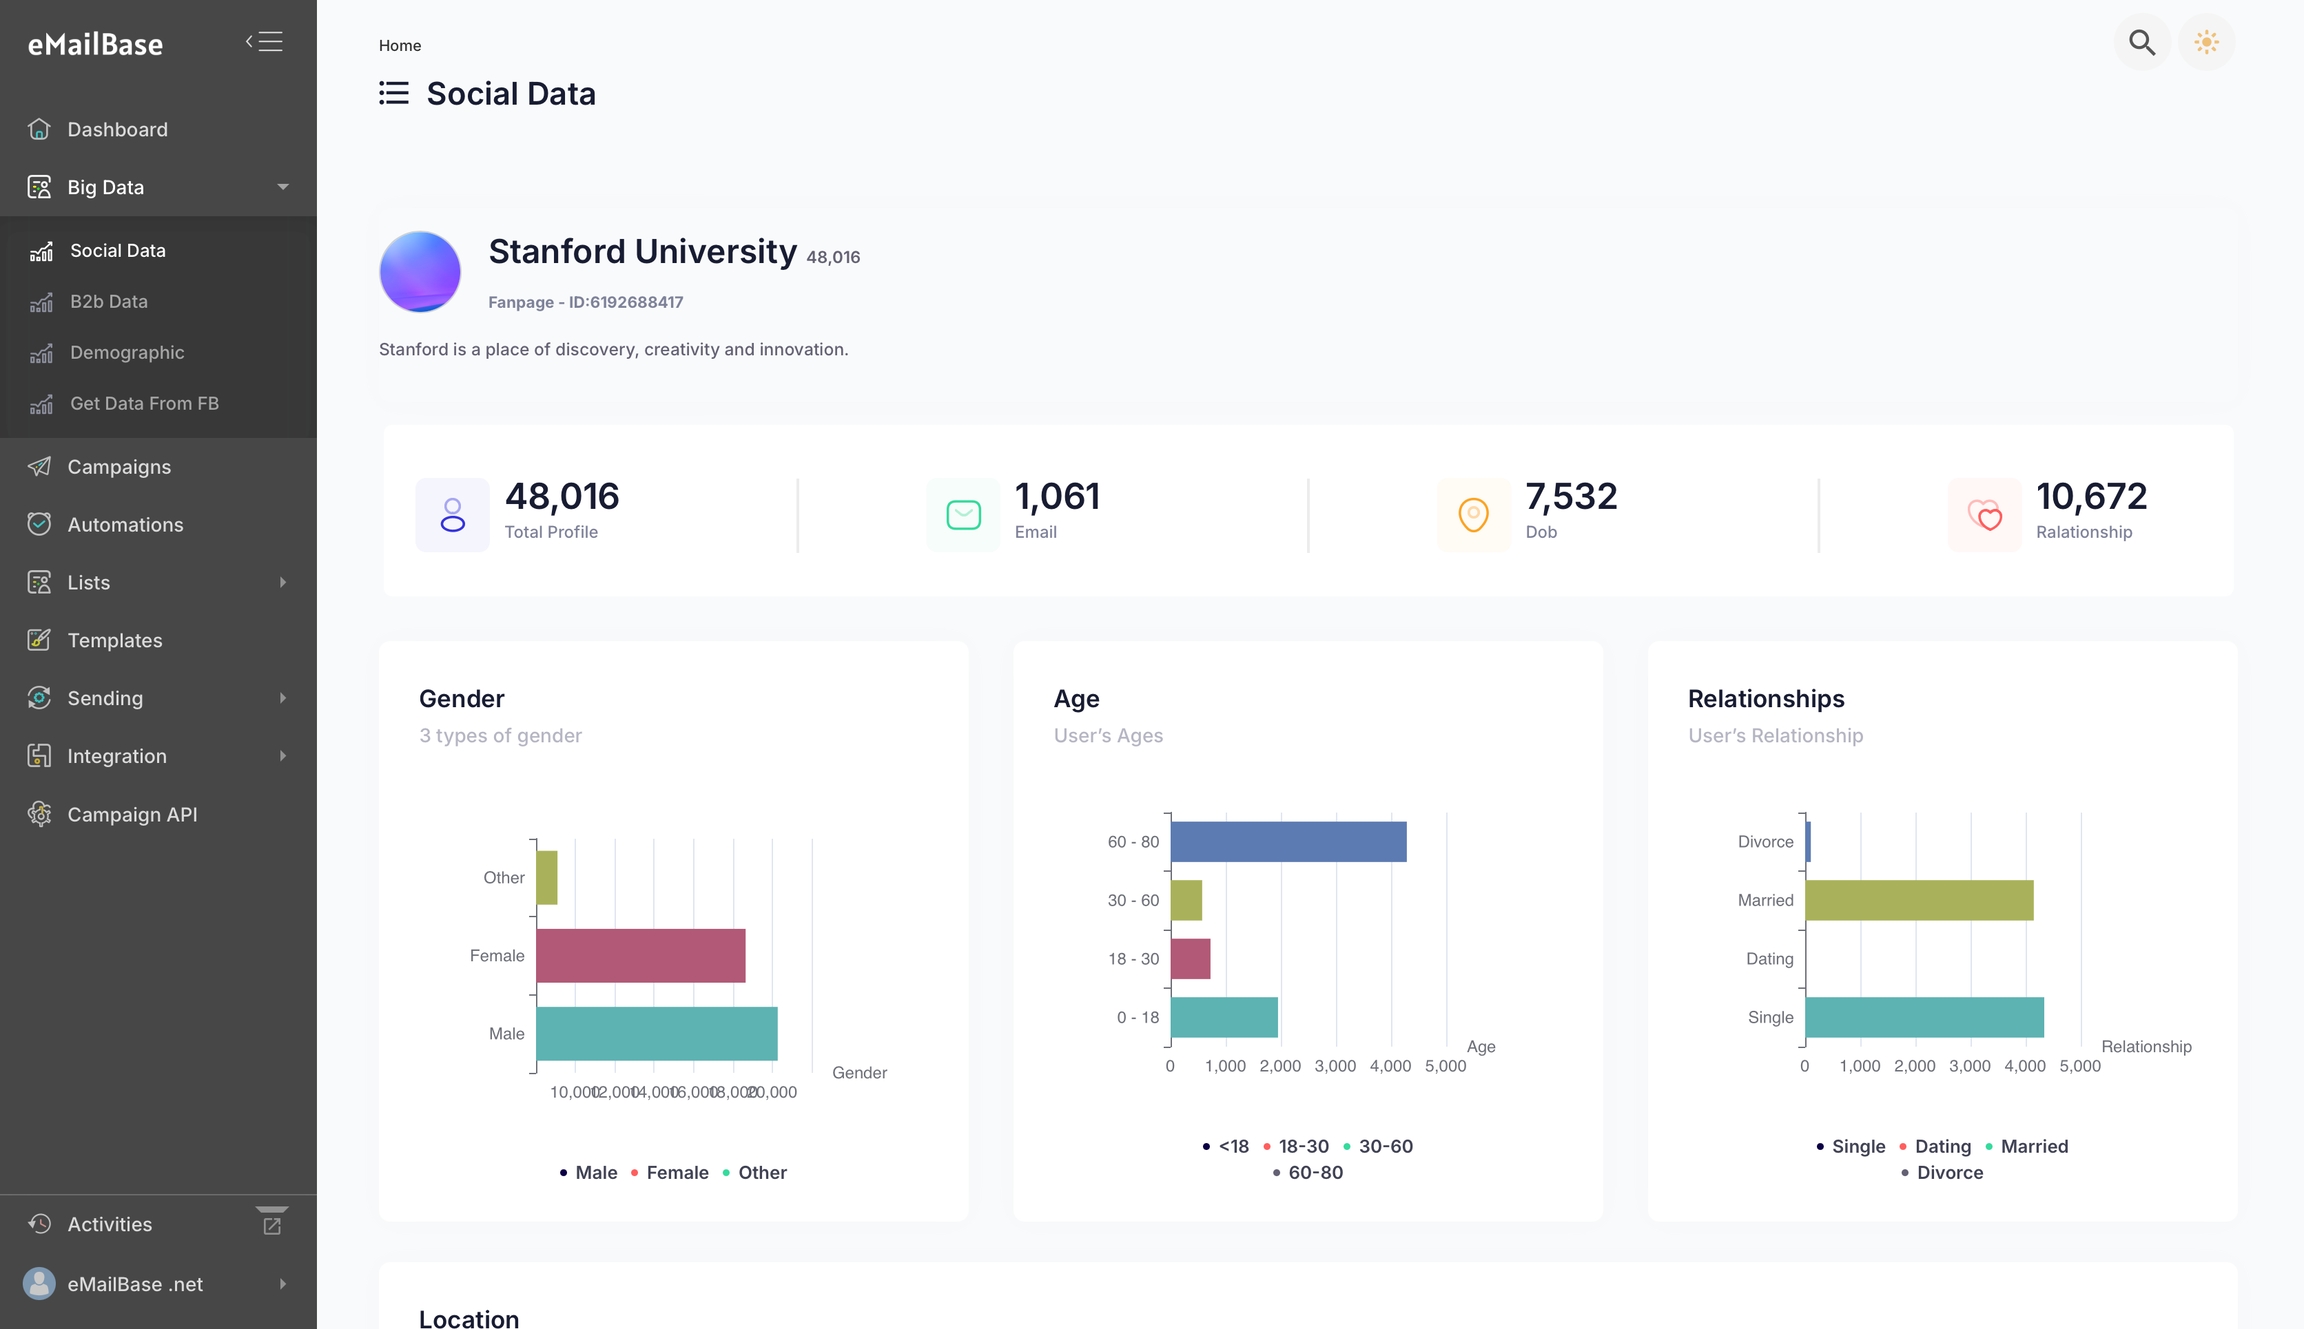2304x1329 pixels.
Task: Click the Email envelope stat icon
Action: [x=963, y=515]
